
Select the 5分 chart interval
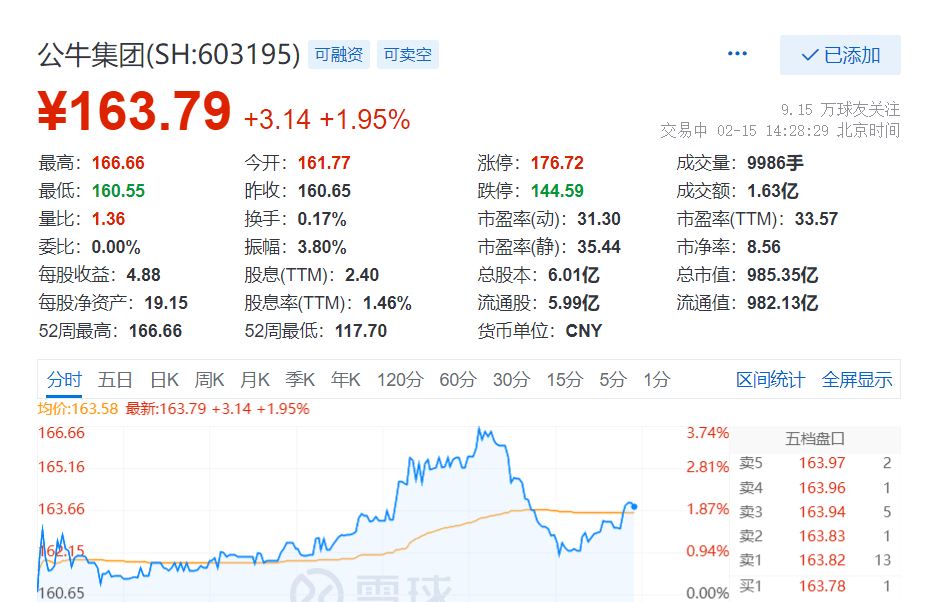coord(612,380)
